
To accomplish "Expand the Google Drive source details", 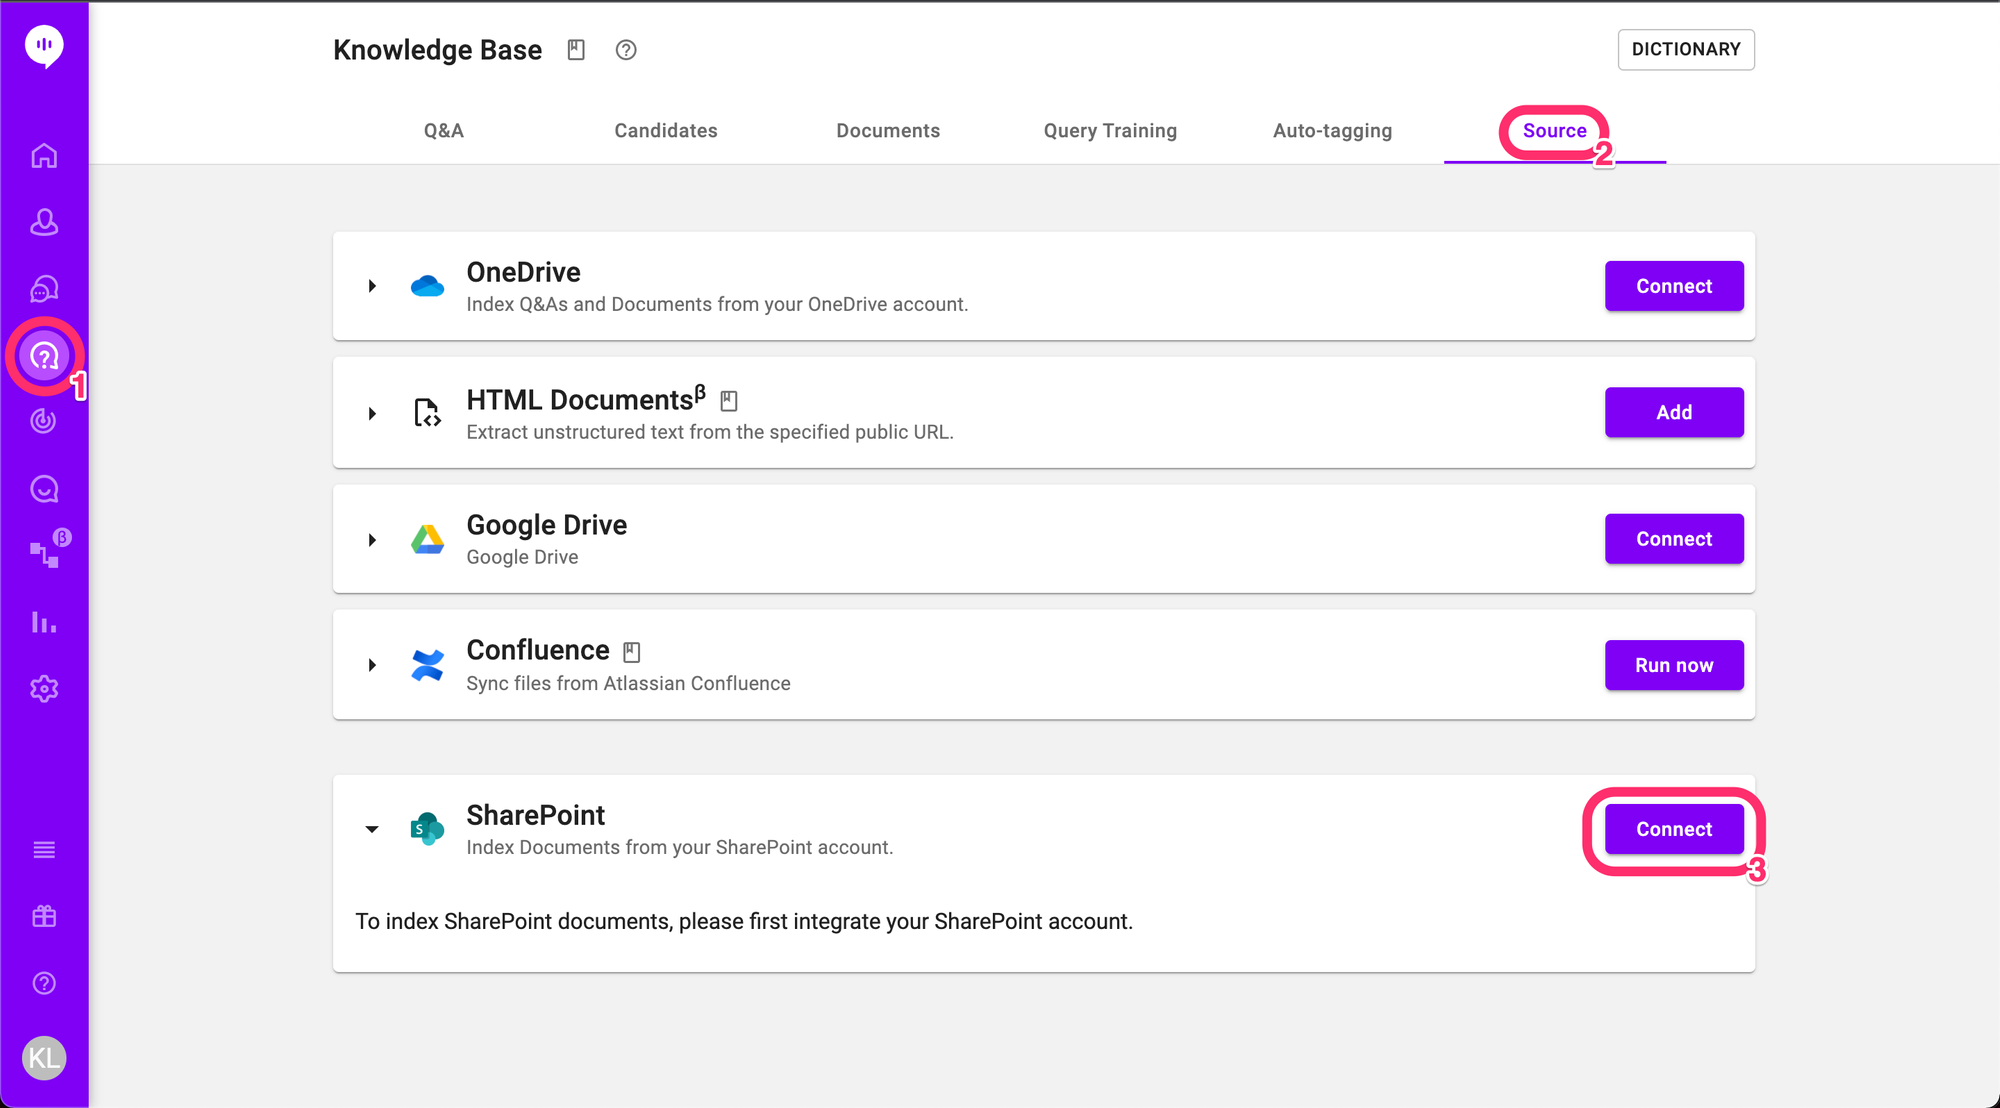I will (x=372, y=539).
